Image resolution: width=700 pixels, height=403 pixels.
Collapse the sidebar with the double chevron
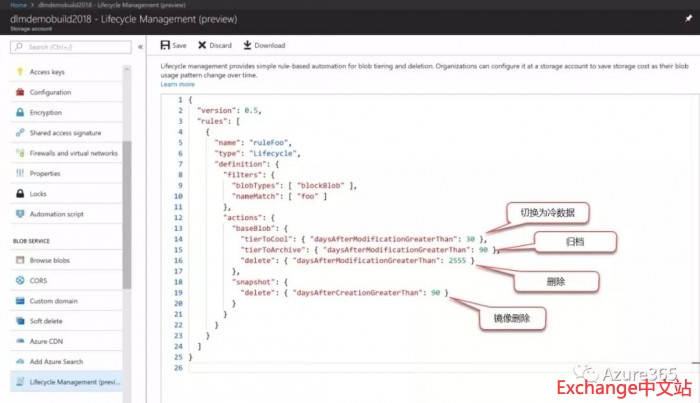(x=139, y=47)
